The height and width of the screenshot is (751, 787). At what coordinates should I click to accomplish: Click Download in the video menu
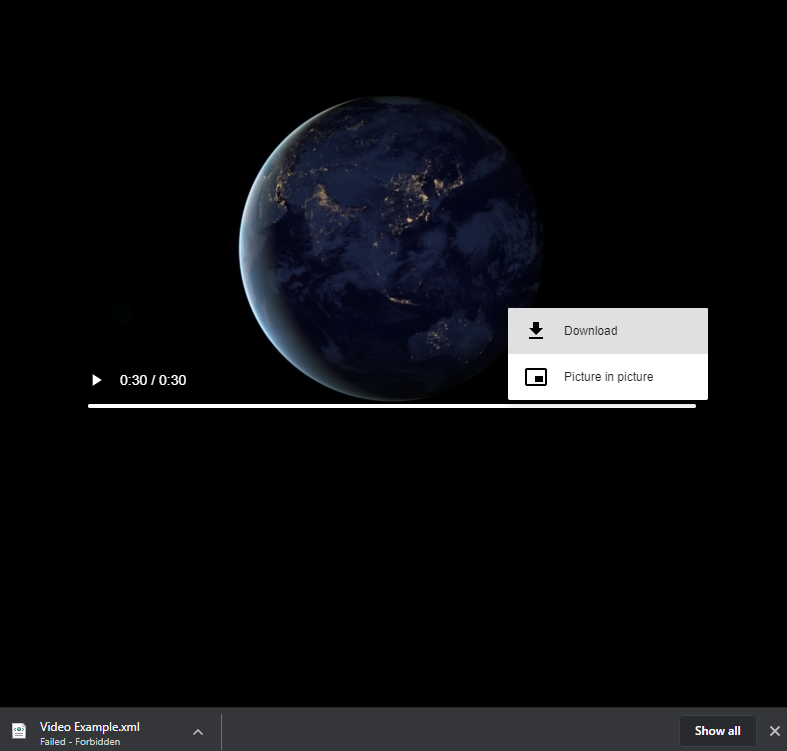coord(608,331)
